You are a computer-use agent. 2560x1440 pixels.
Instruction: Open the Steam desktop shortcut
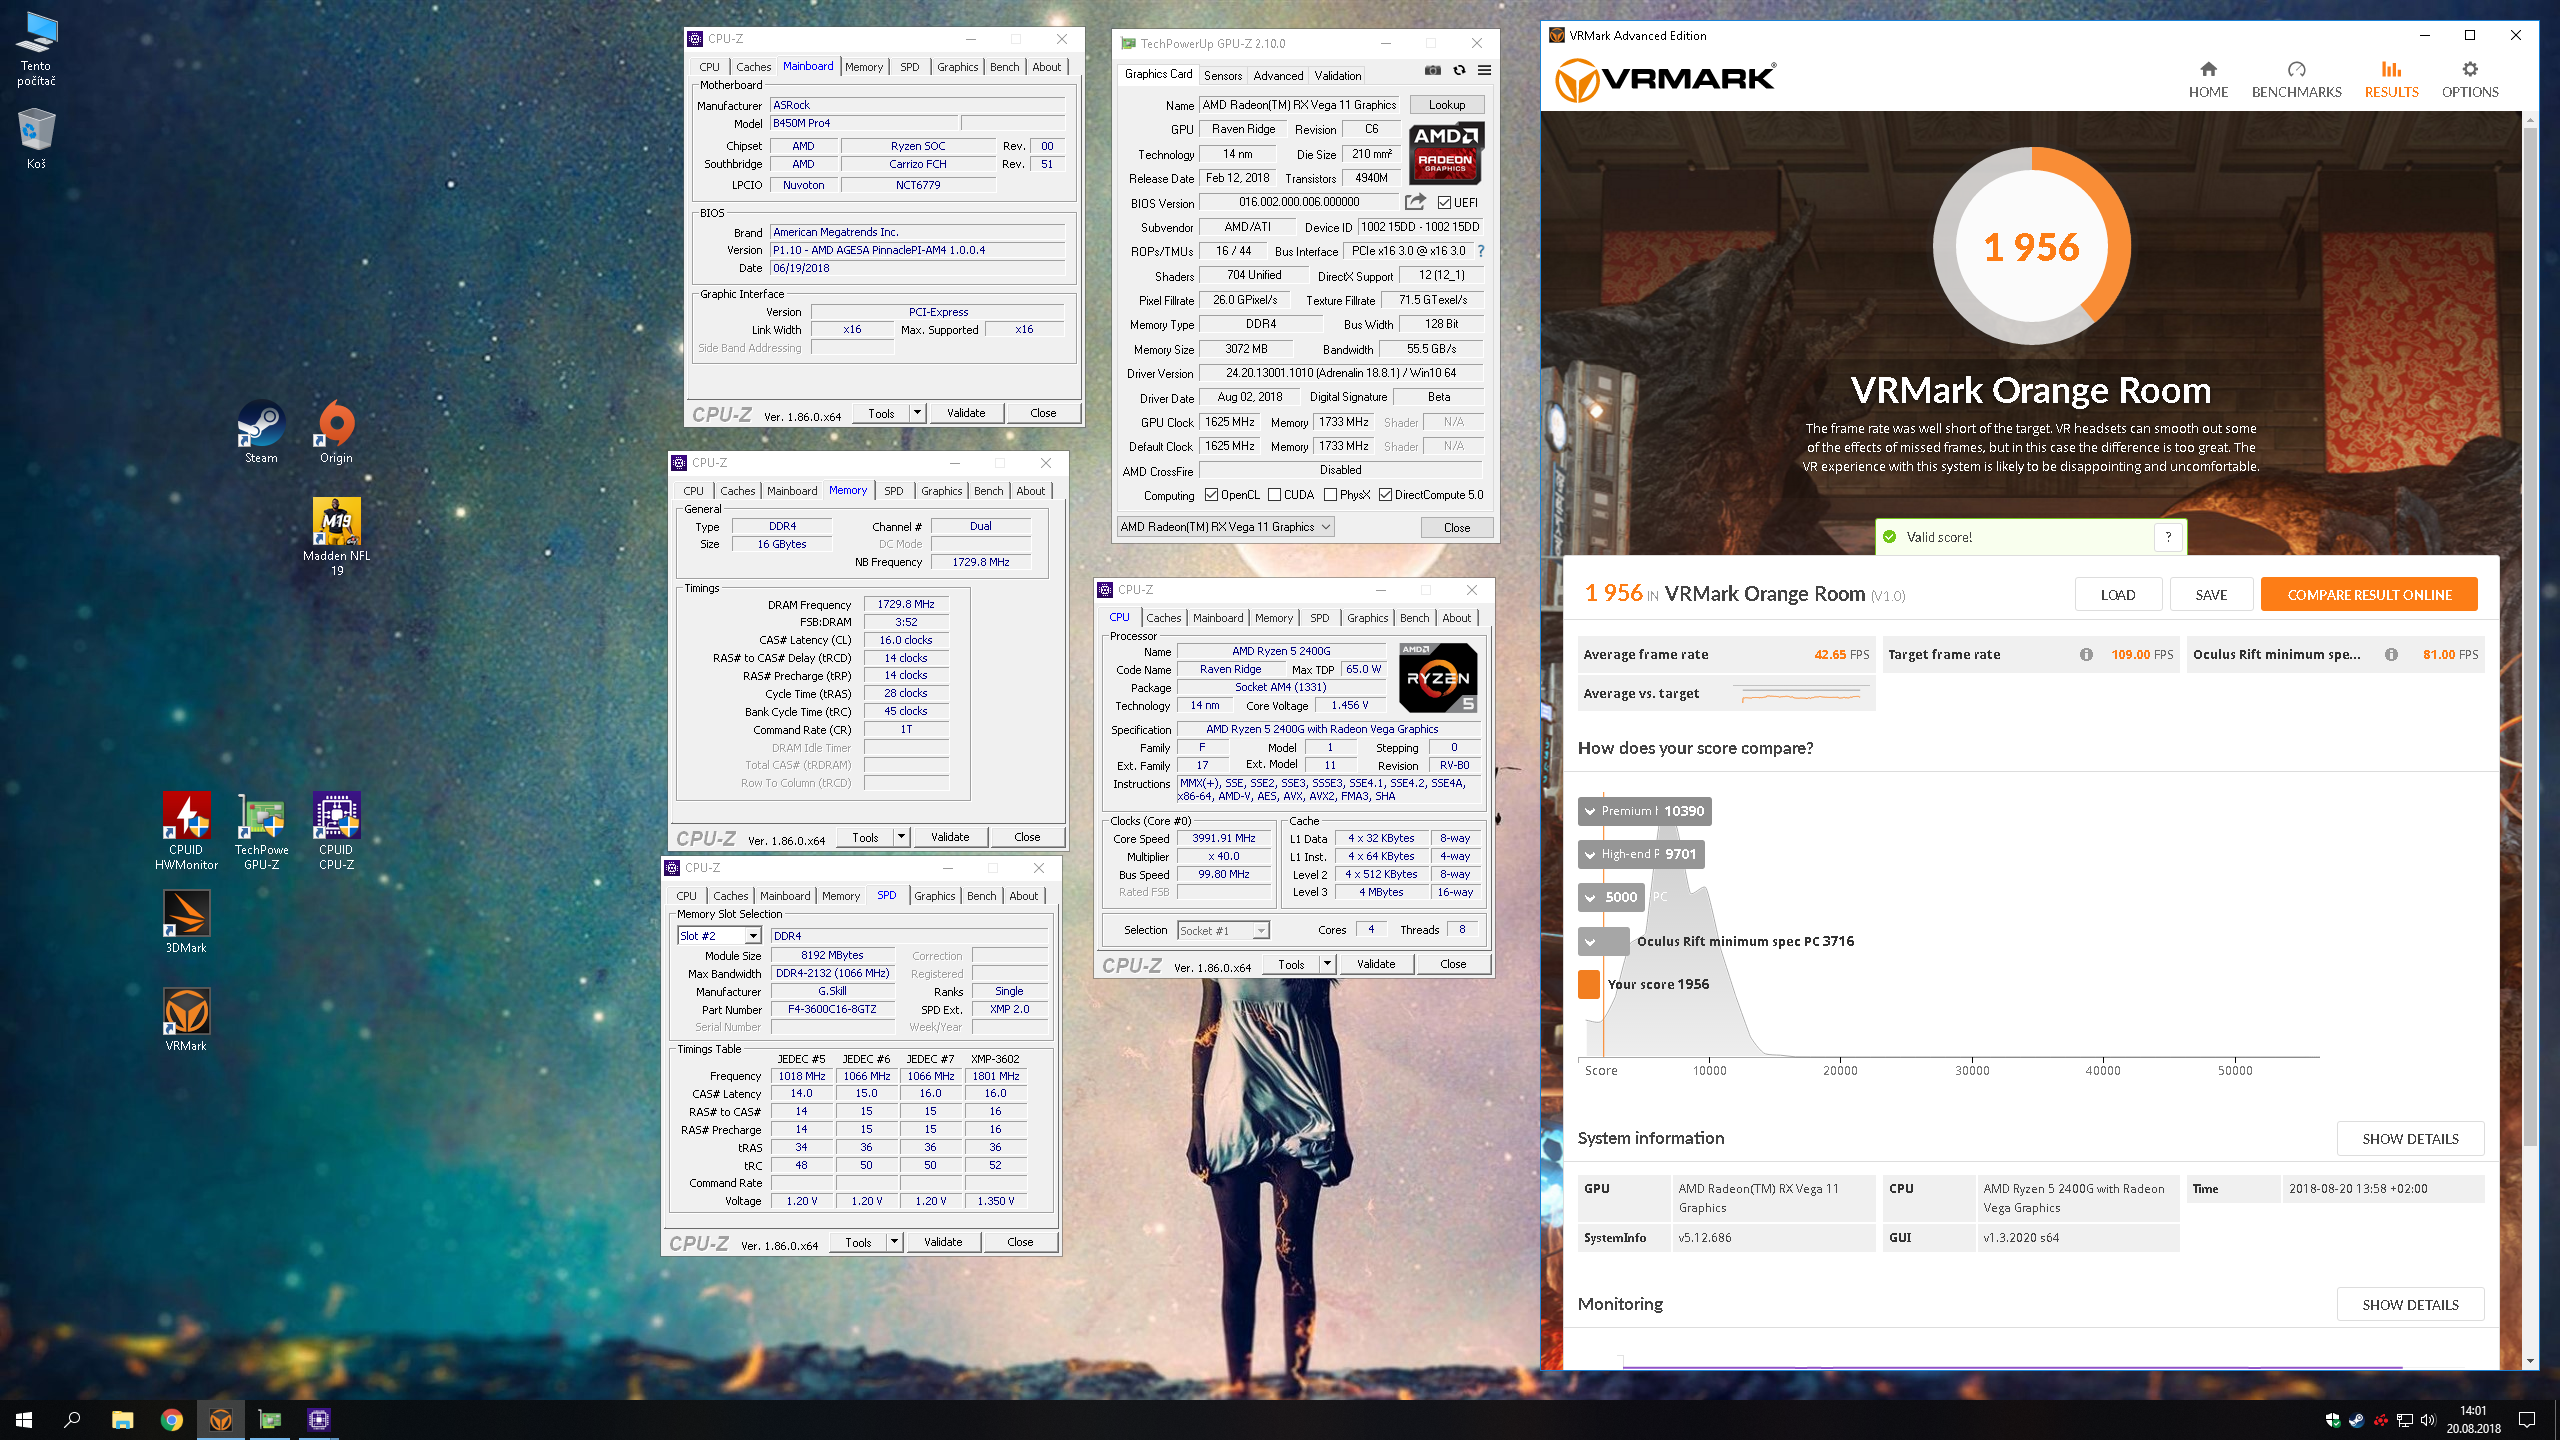tap(261, 432)
